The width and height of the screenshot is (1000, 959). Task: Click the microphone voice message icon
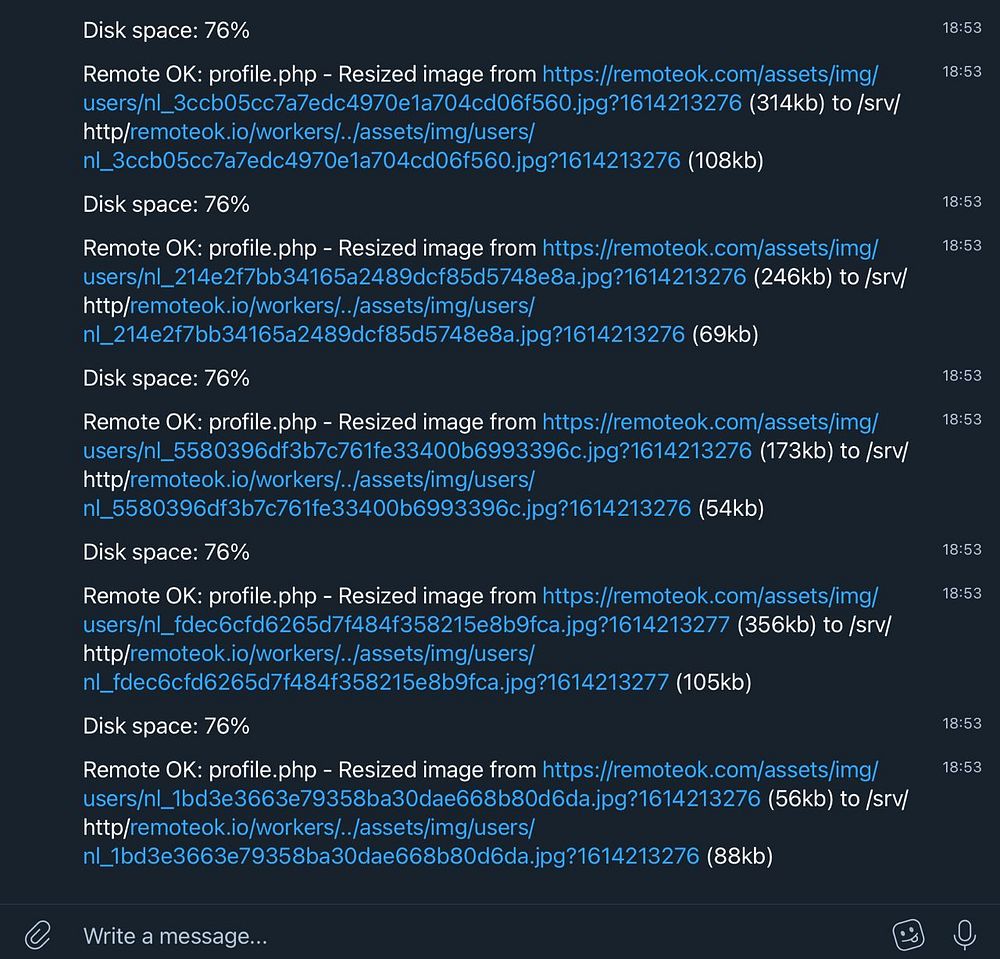pos(964,935)
